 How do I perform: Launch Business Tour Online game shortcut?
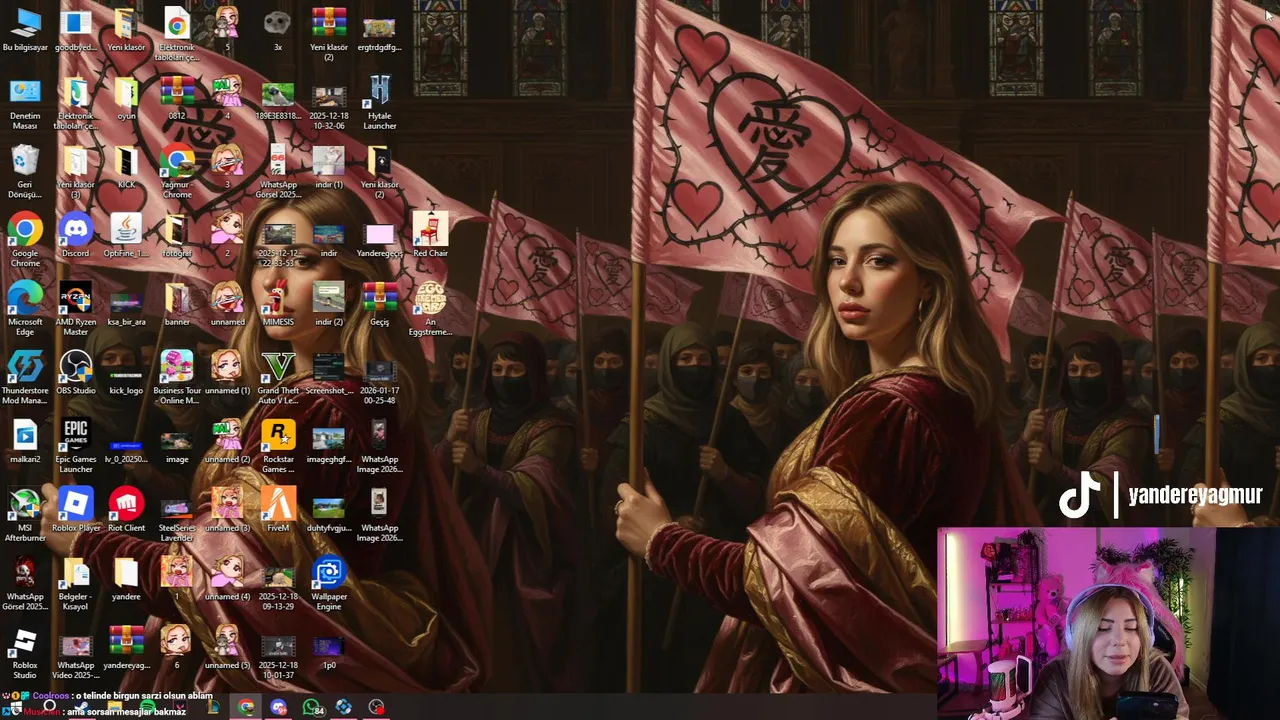pos(177,378)
